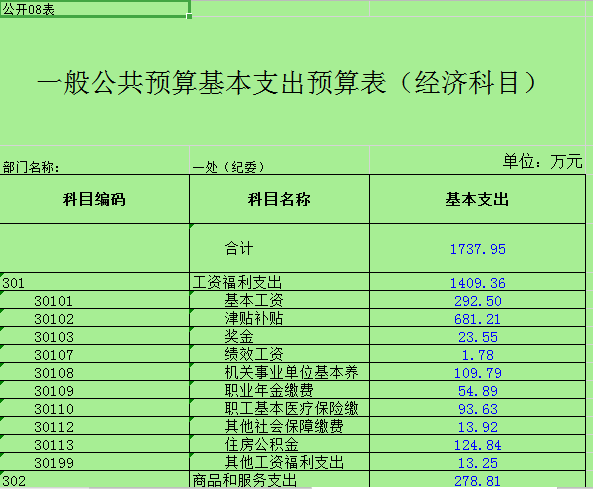Click the 科目编码 column header
This screenshot has height=489, width=593.
(95, 199)
